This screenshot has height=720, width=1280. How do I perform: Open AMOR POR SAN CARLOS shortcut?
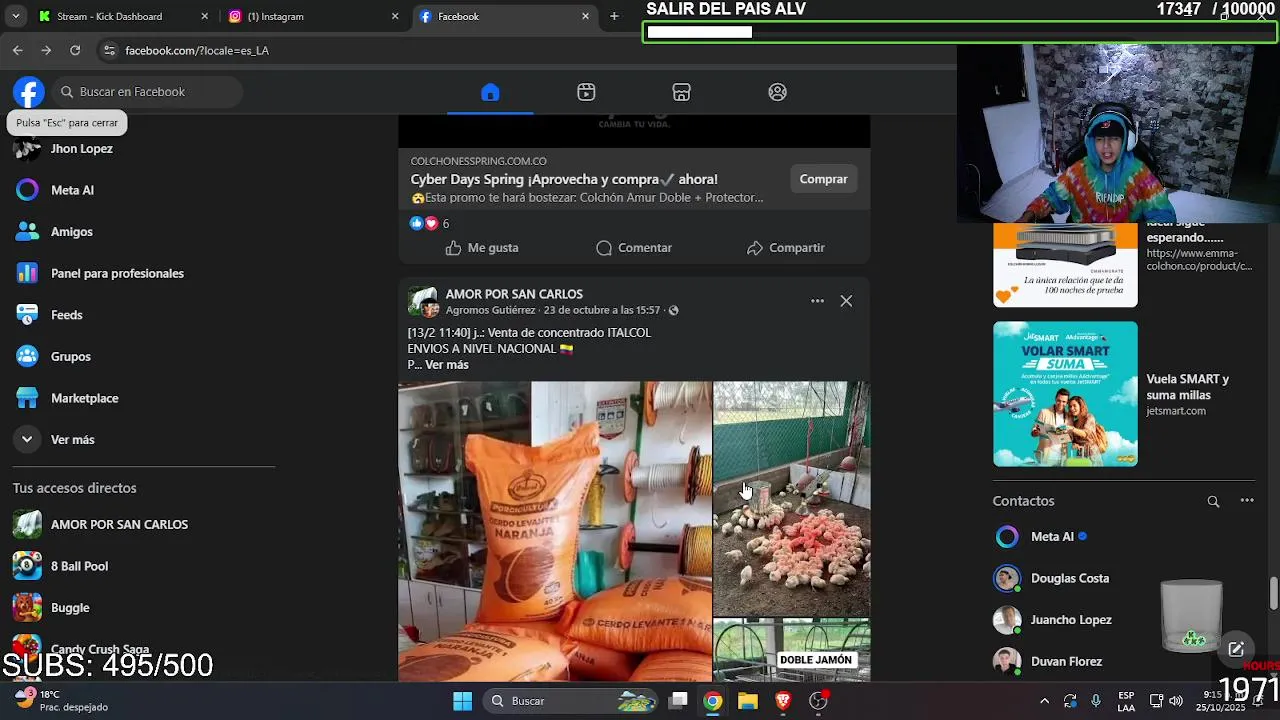tap(119, 524)
